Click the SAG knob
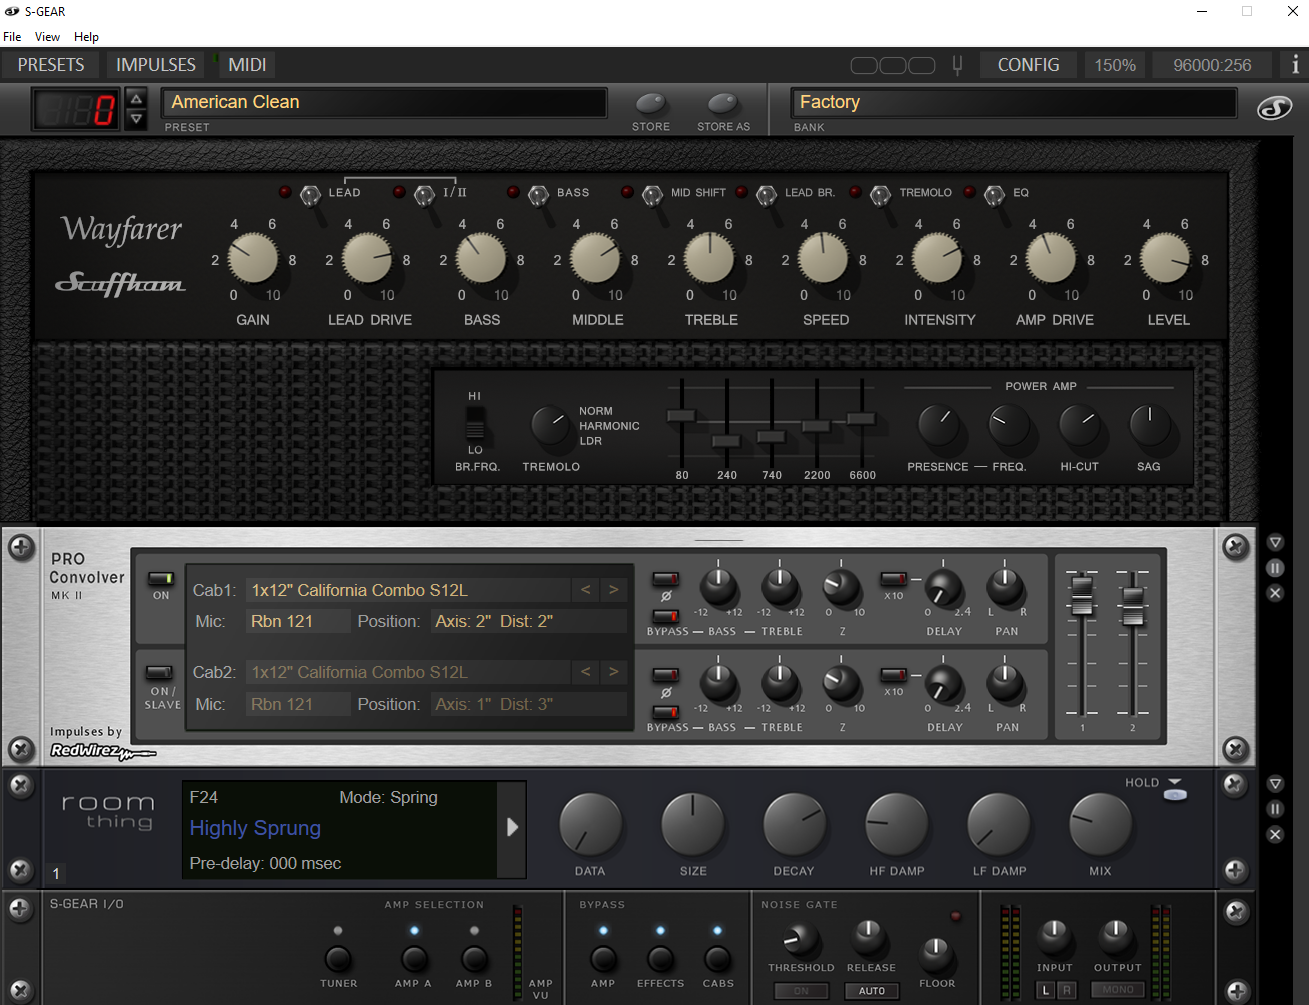The image size is (1309, 1005). click(x=1150, y=427)
